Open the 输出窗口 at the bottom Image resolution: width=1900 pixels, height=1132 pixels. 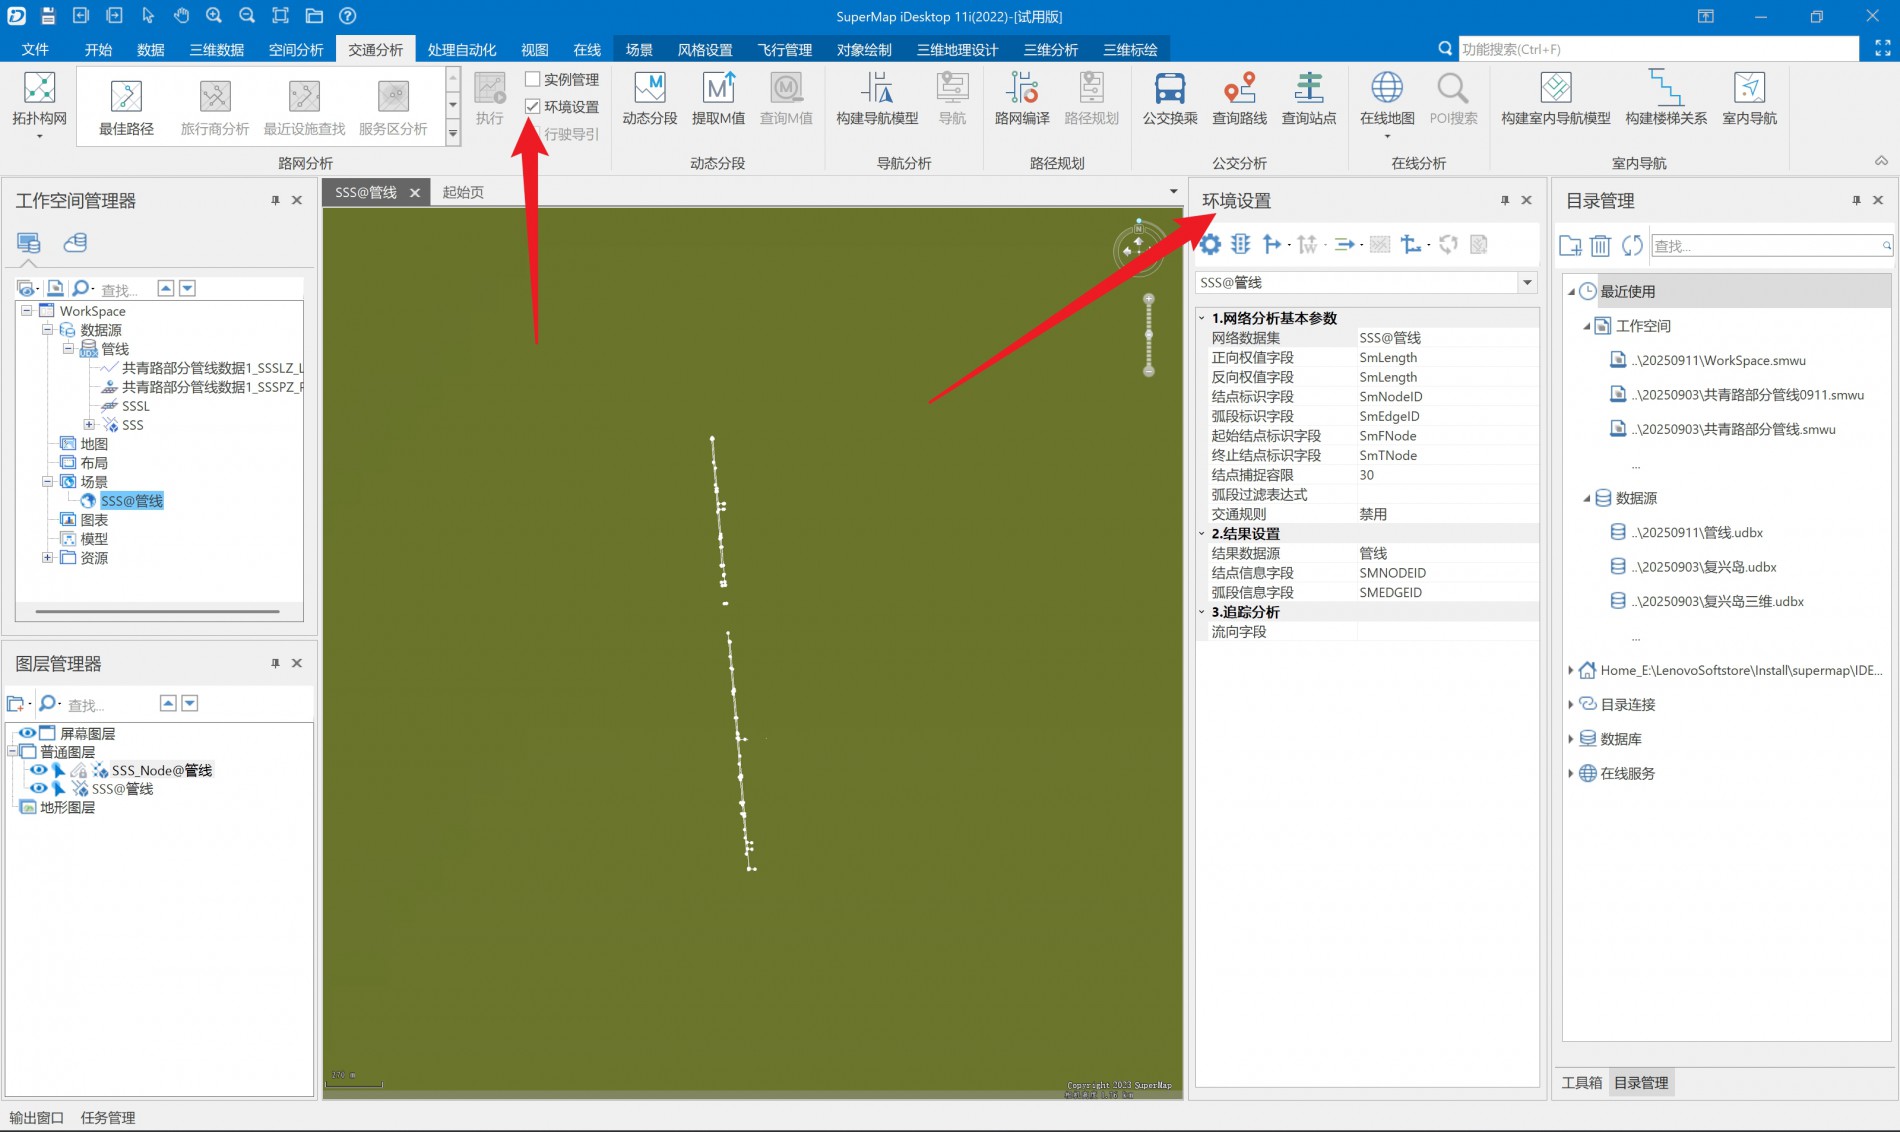coord(37,1117)
